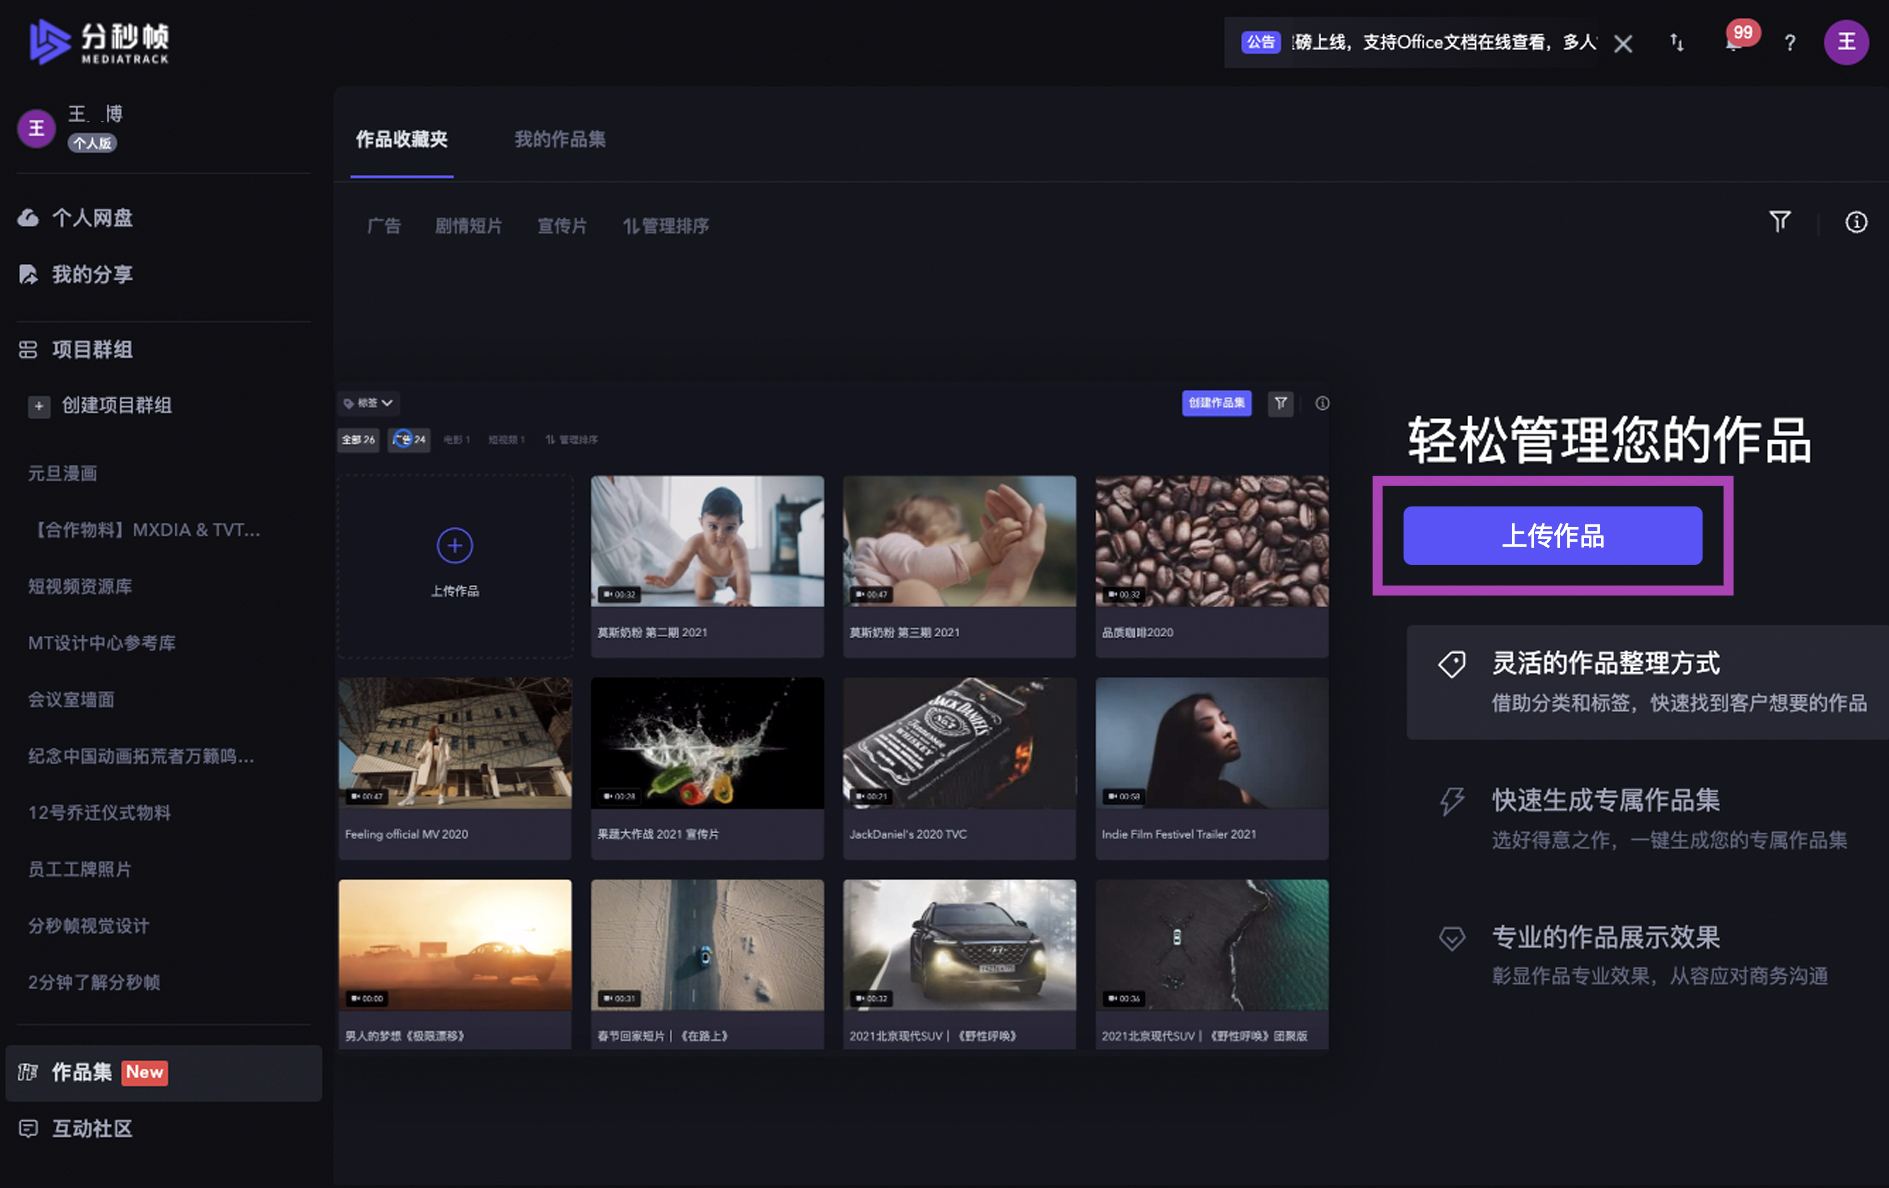Open the coffee beans video thumbnail
This screenshot has width=1889, height=1188.
pos(1212,541)
